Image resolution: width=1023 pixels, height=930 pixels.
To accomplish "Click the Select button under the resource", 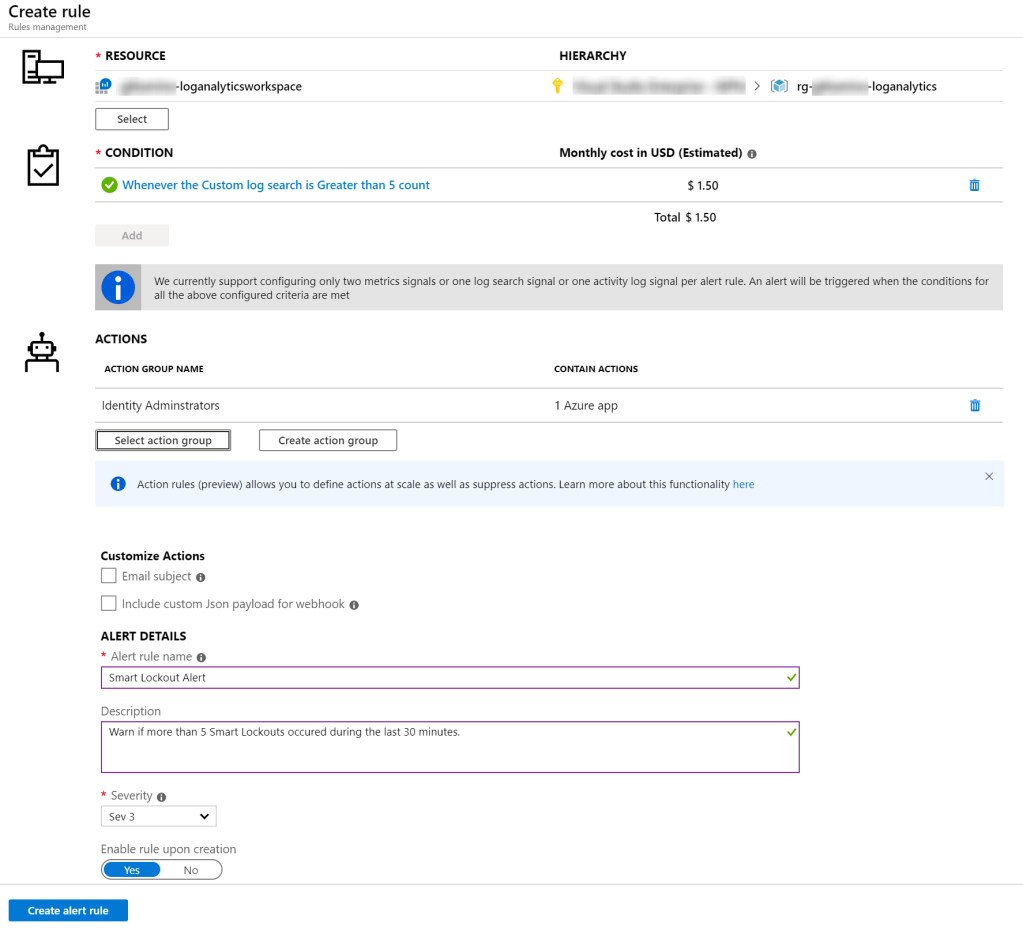I will click(131, 118).
